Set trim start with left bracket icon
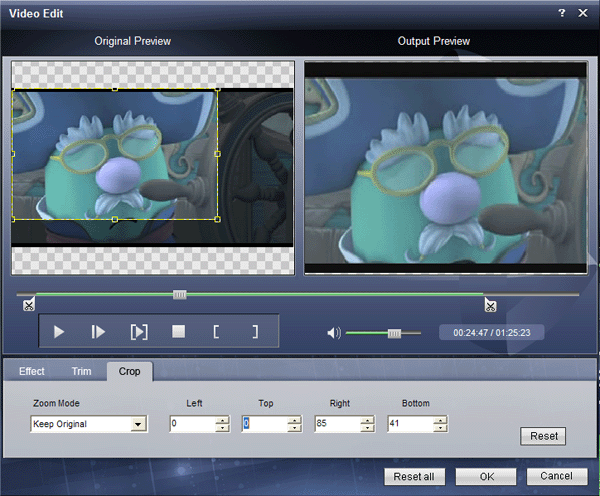 pyautogui.click(x=216, y=332)
